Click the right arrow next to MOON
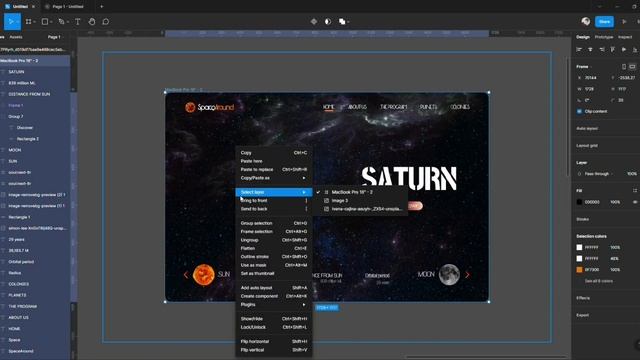Image resolution: width=640 pixels, height=360 pixels. coord(467,275)
